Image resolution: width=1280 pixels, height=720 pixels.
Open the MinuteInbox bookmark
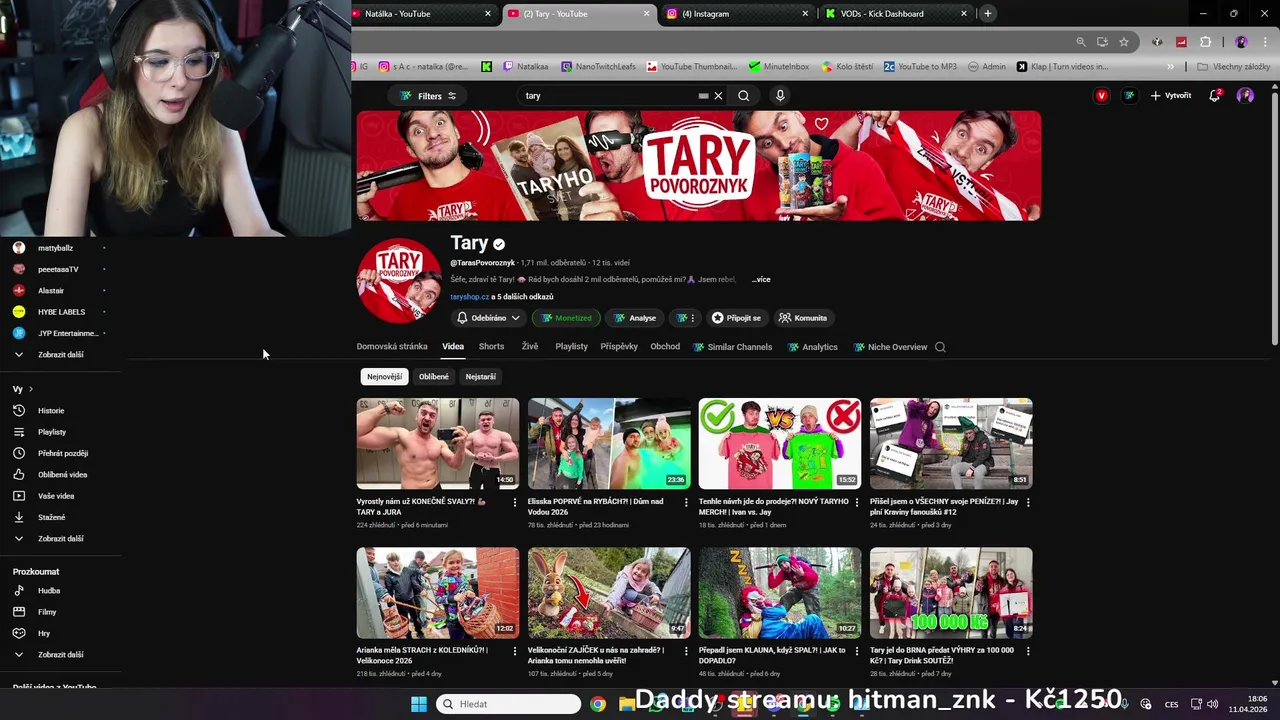[x=778, y=67]
